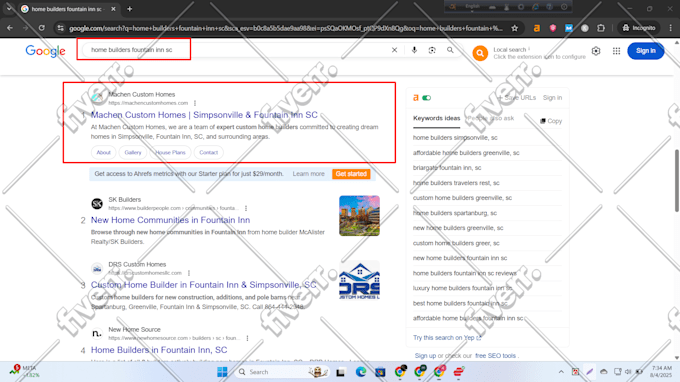This screenshot has width=680, height=382.
Task: Toggle the Ahrefs sidebar green switch
Action: [427, 98]
